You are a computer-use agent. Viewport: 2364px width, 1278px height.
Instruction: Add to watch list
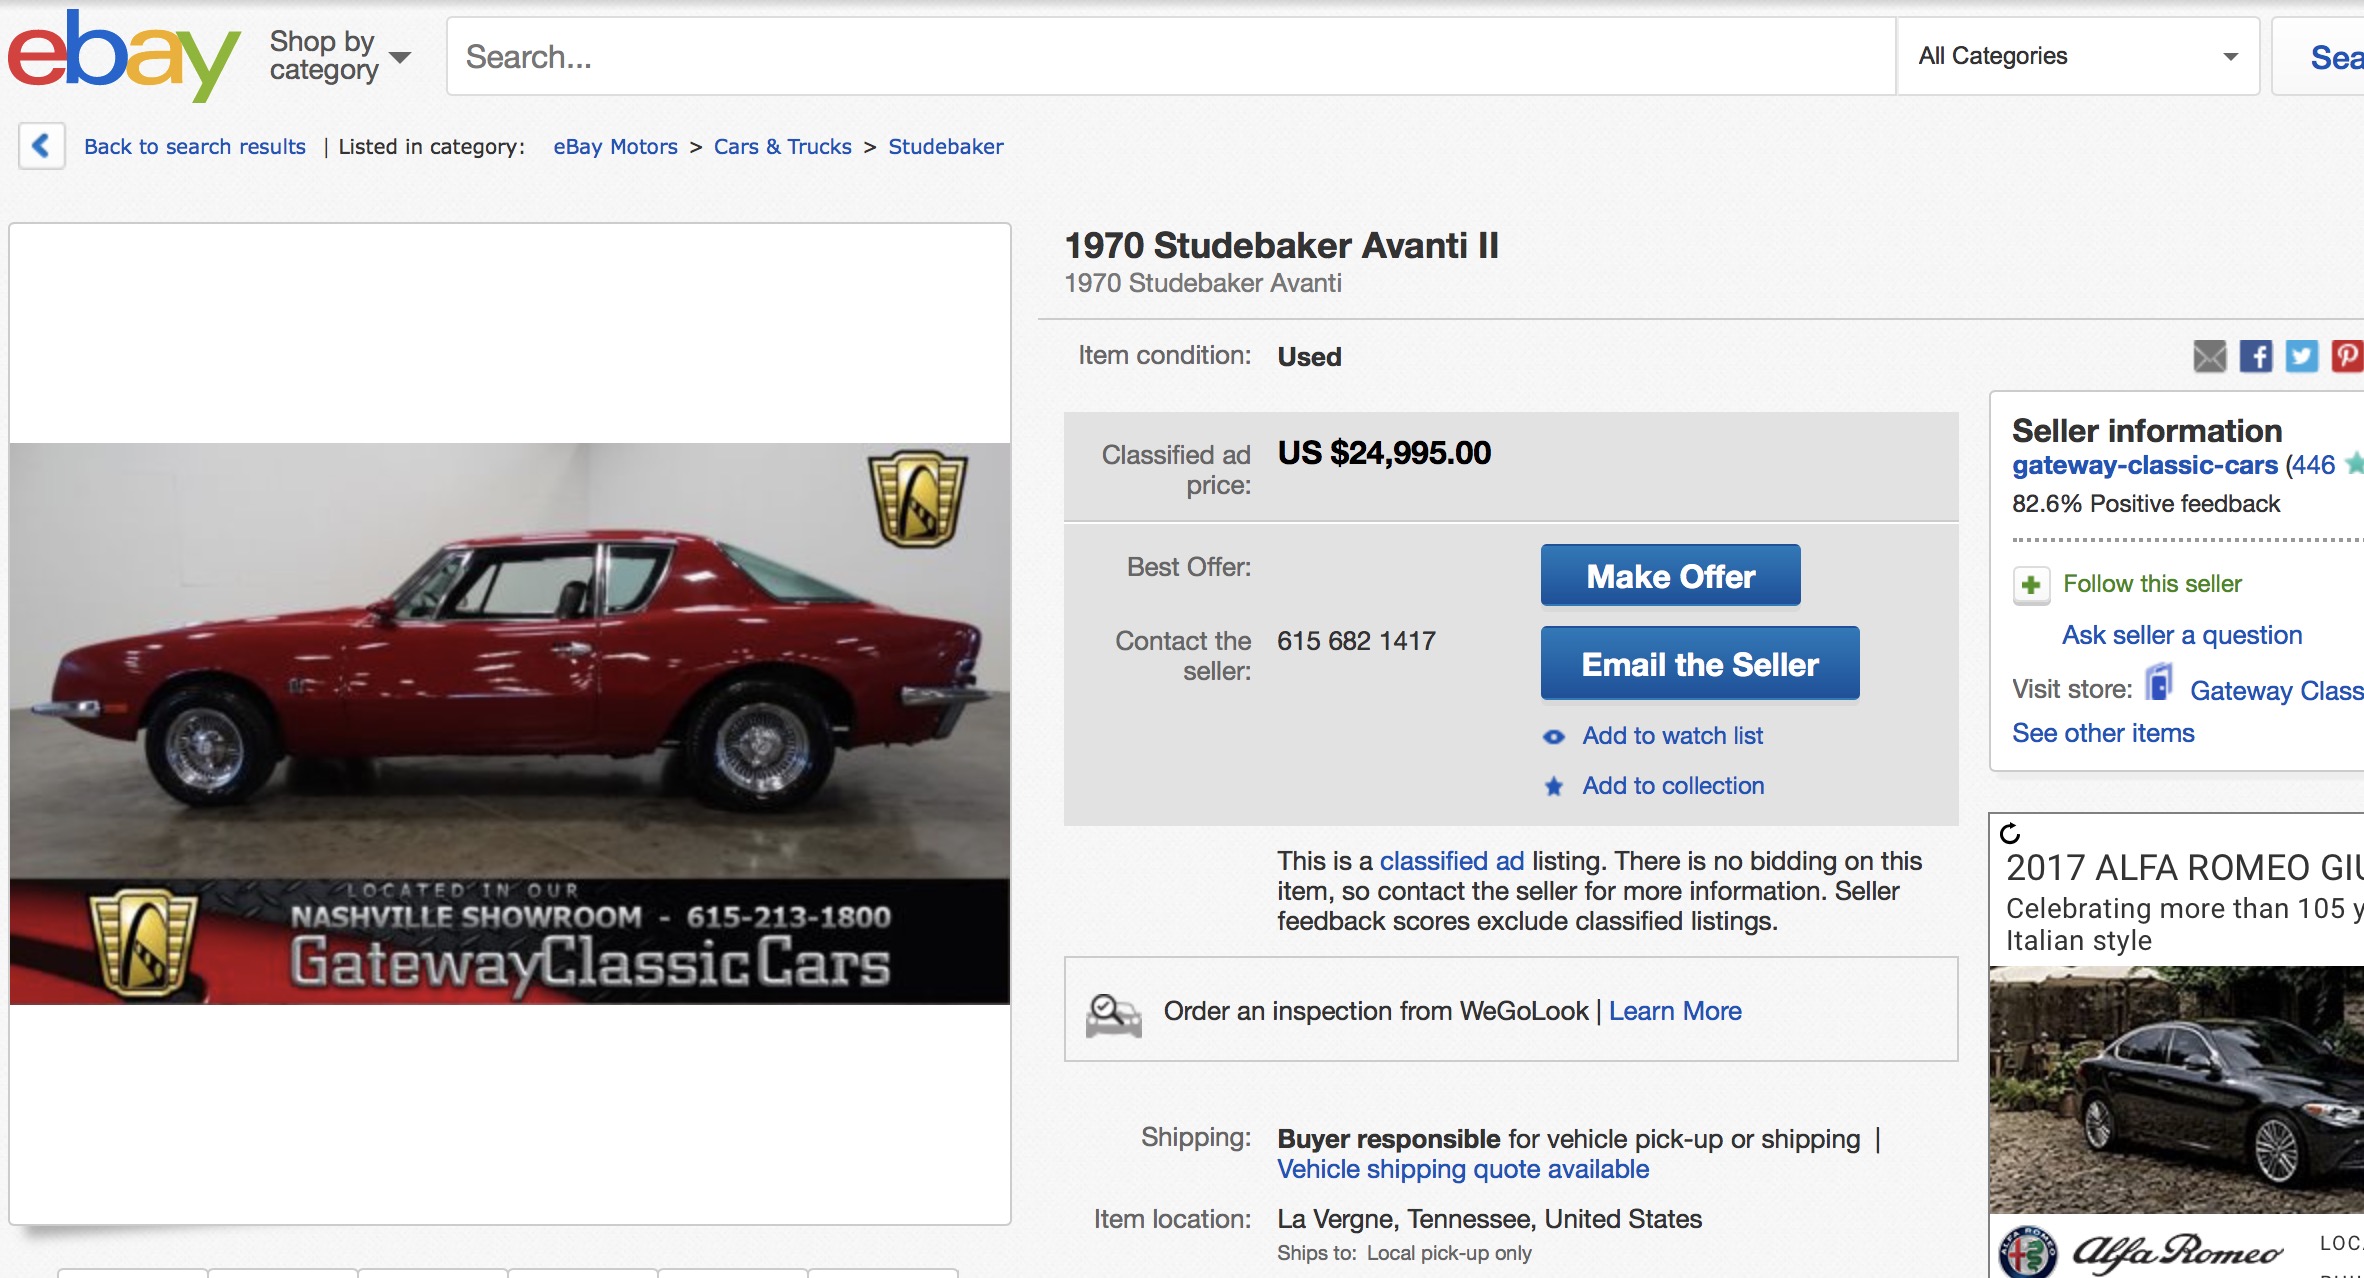(1672, 736)
